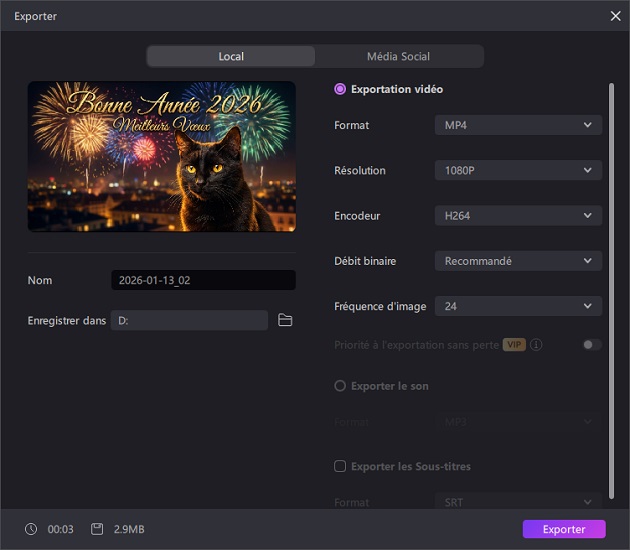Click the Nom text field
This screenshot has width=630, height=550.
tap(203, 280)
